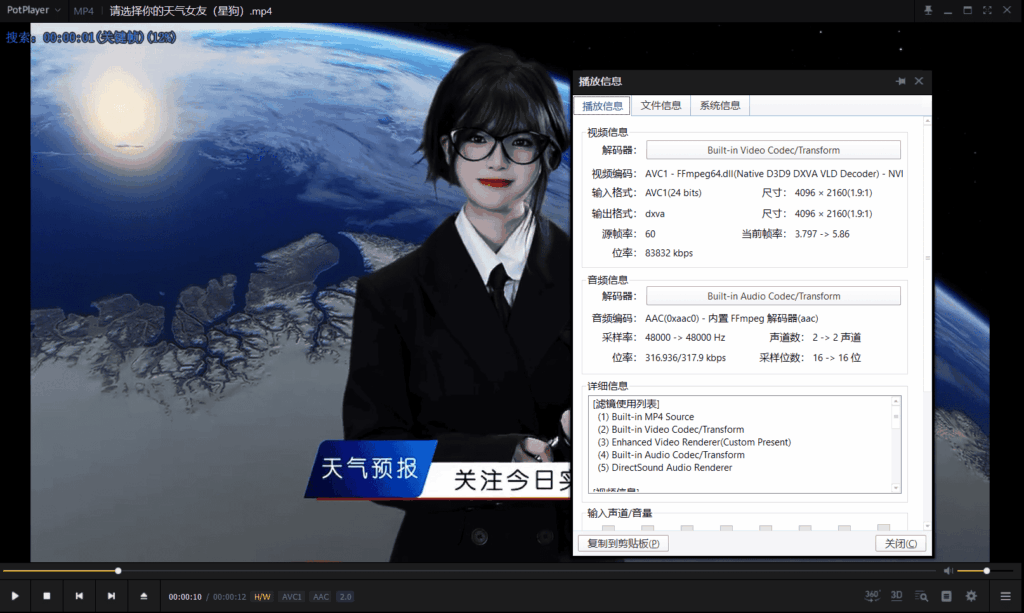This screenshot has width=1024, height=613.
Task: Mute audio via the speaker icon
Action: [x=948, y=571]
